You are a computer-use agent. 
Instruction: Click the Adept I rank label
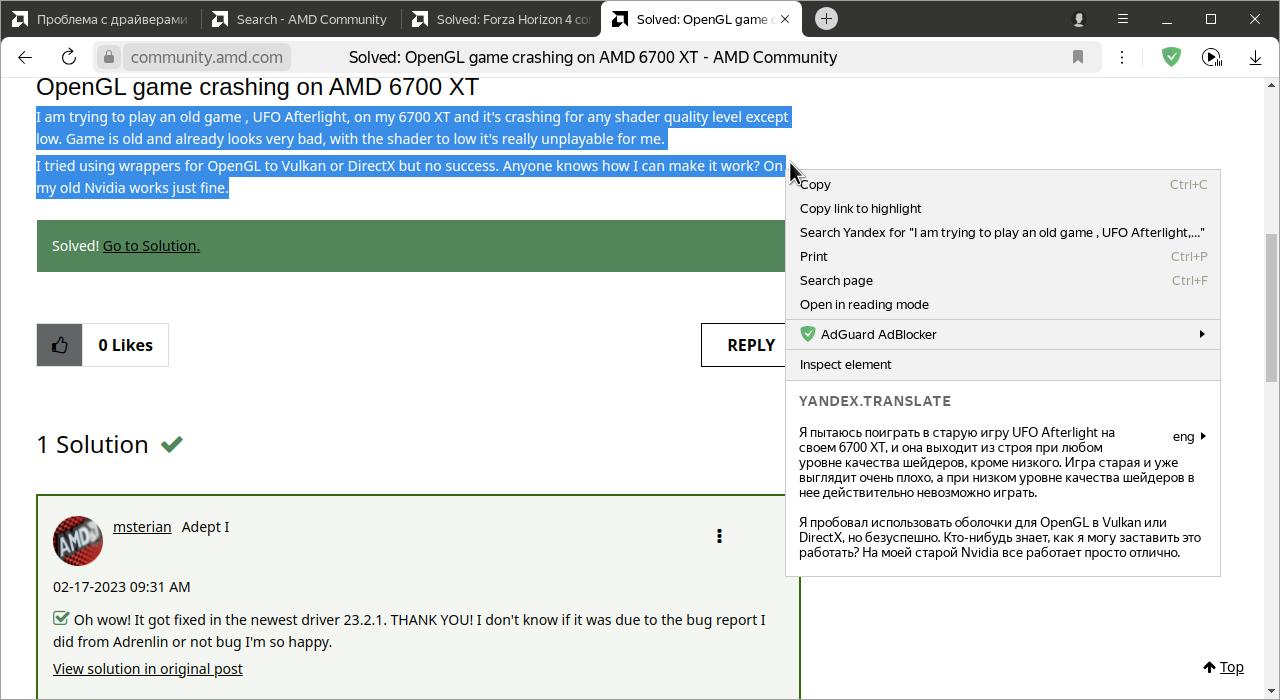click(x=205, y=527)
